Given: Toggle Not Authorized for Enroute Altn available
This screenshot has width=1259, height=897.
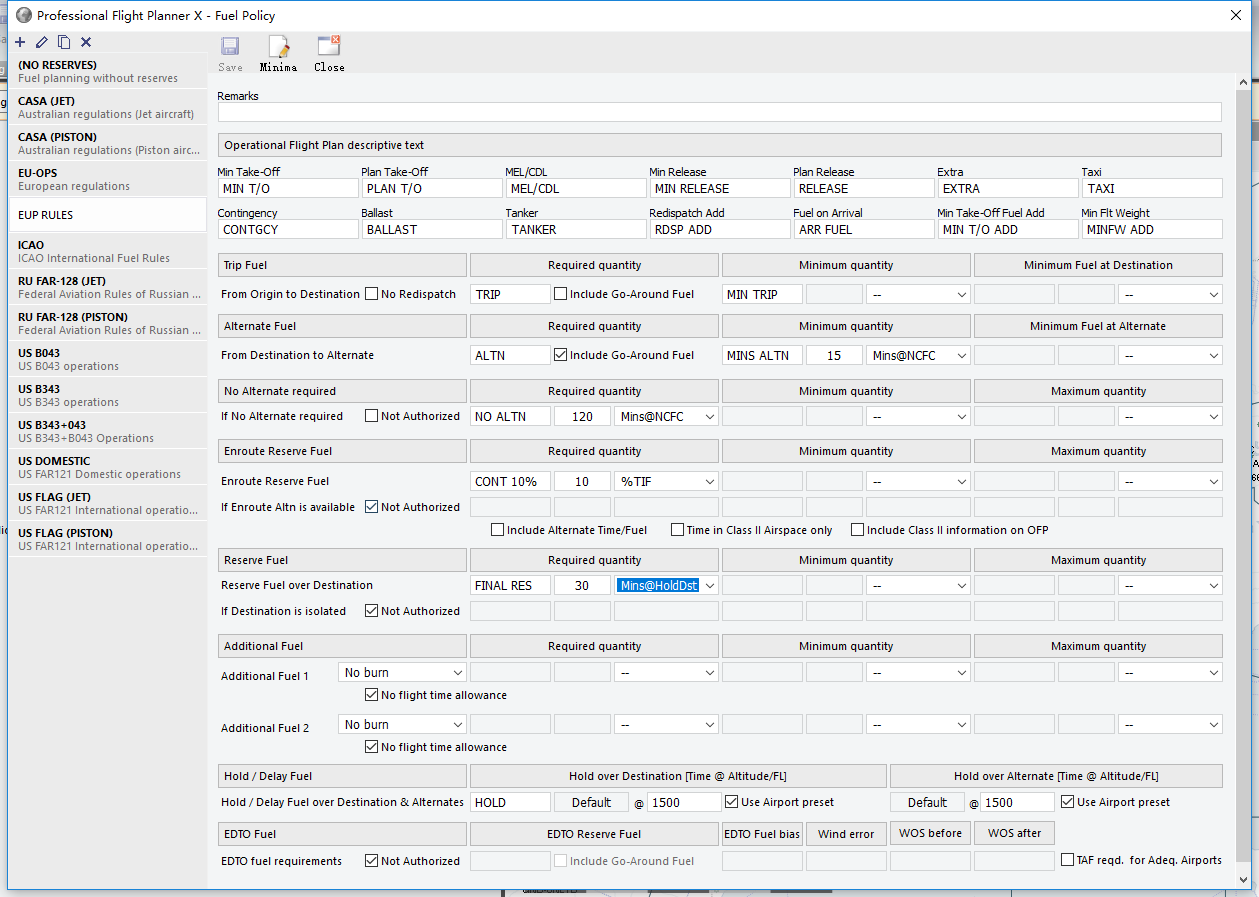Looking at the screenshot, I should [371, 507].
